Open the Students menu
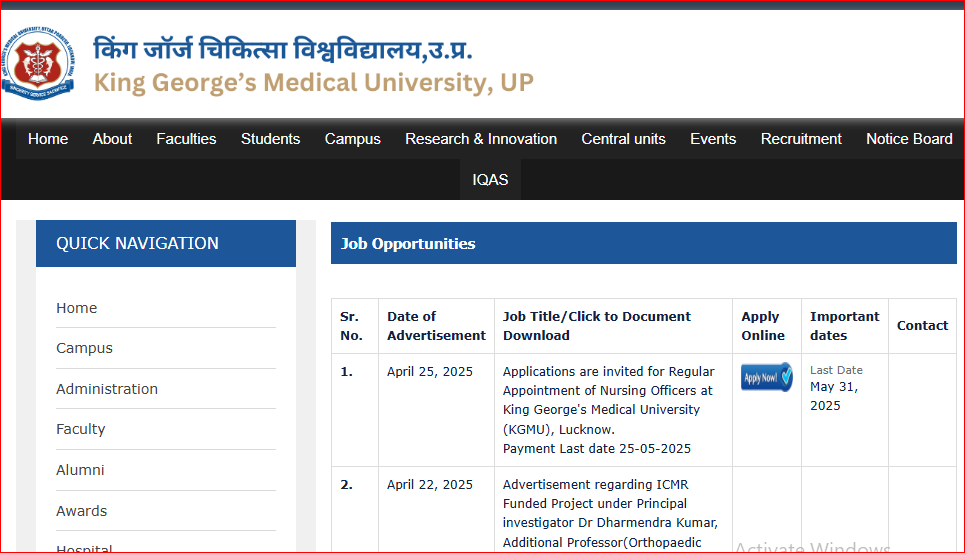 [x=270, y=139]
